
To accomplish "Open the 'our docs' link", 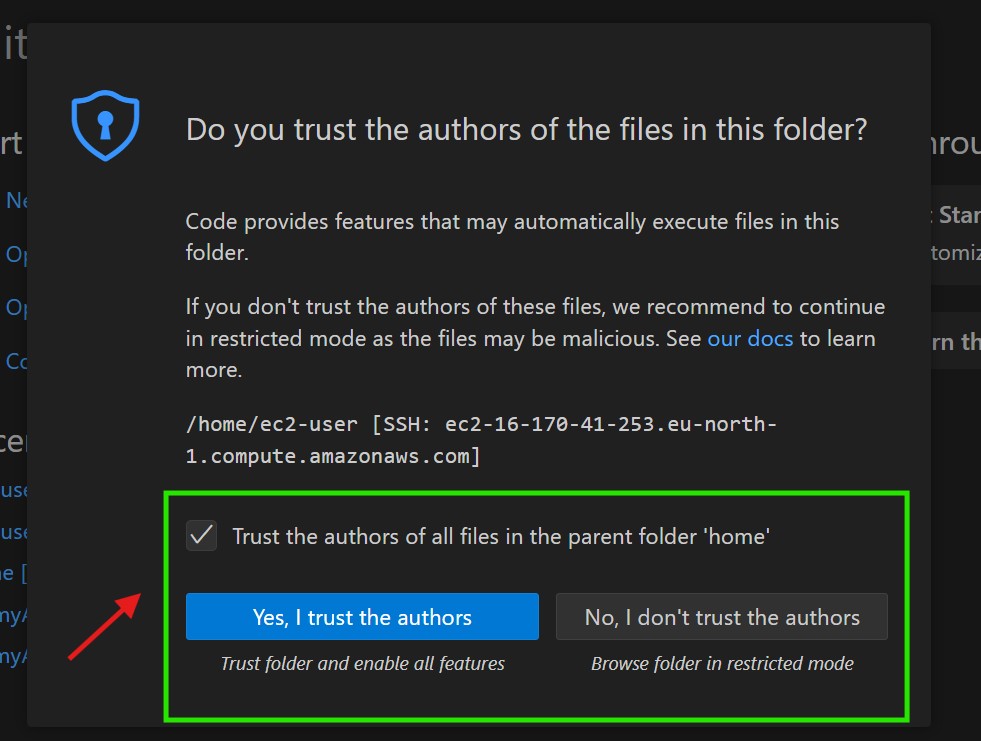I will pos(750,339).
